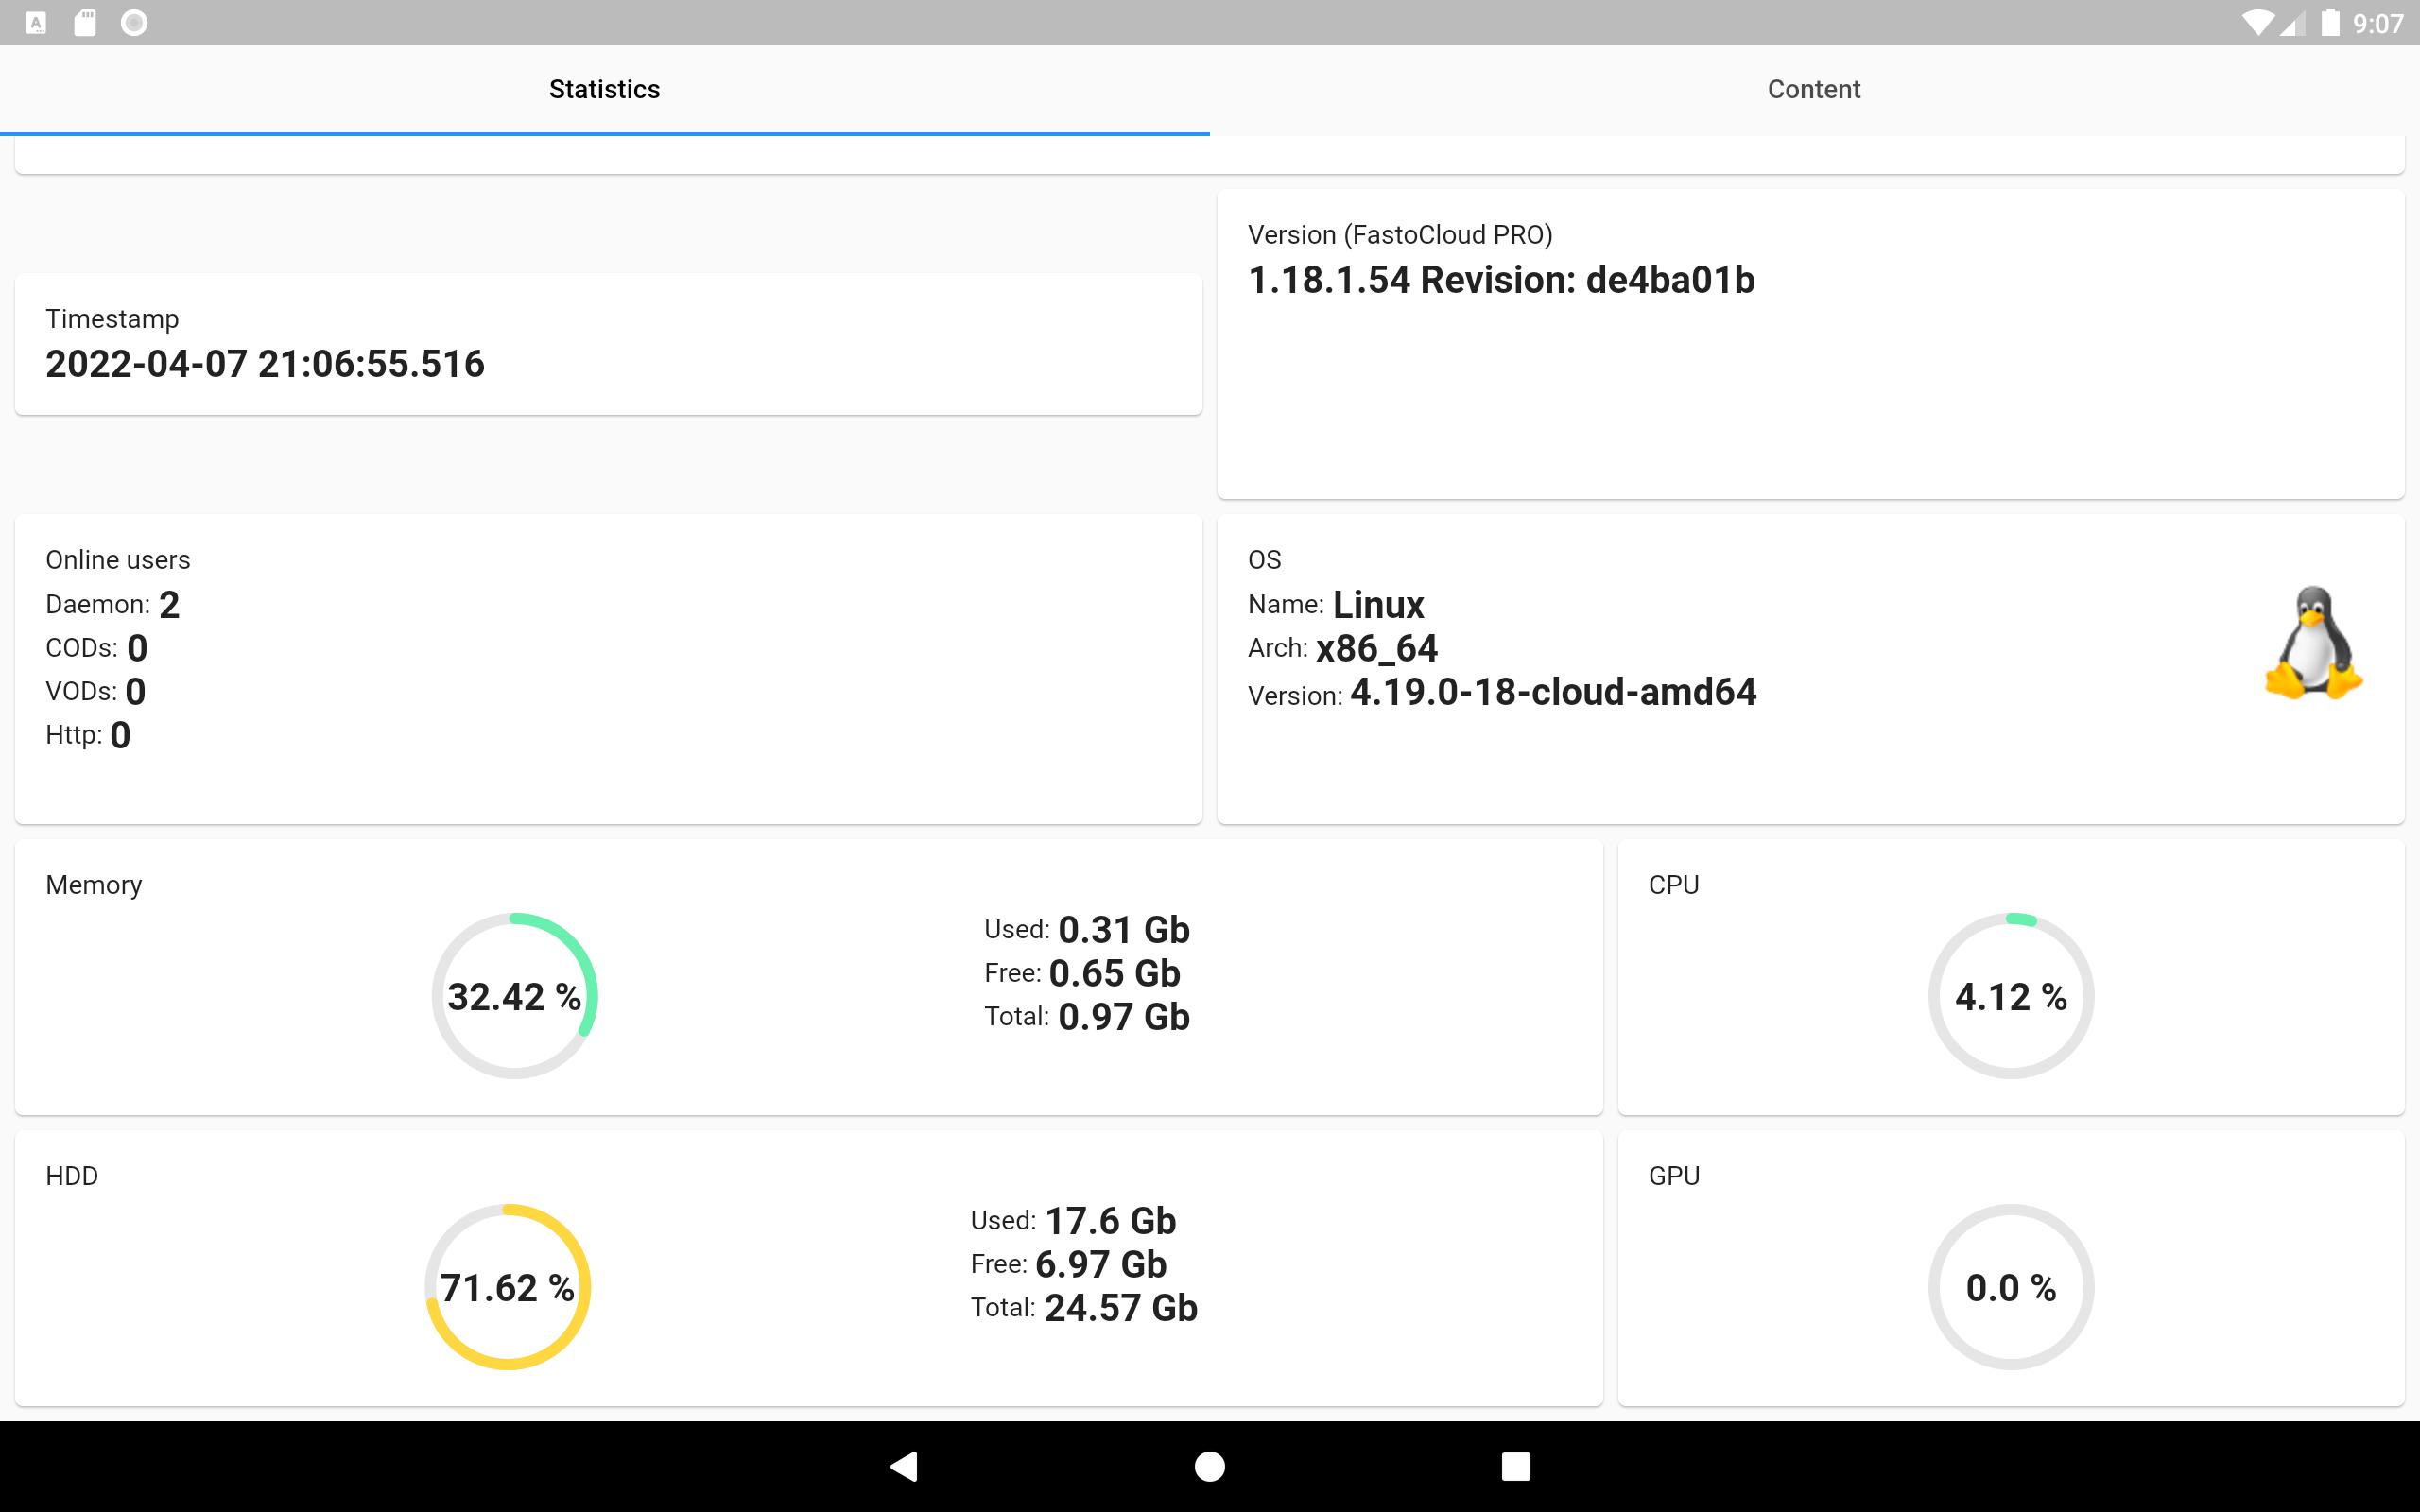
Task: Click the GPU usage gauge 0.0 %
Action: pos(2011,1287)
